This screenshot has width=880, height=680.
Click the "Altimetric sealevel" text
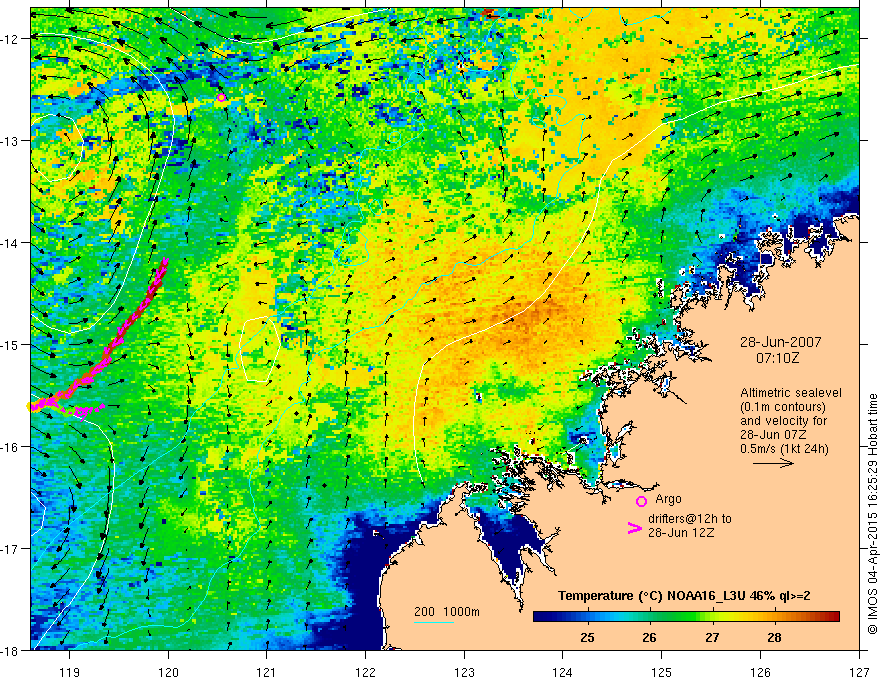pyautogui.click(x=791, y=393)
